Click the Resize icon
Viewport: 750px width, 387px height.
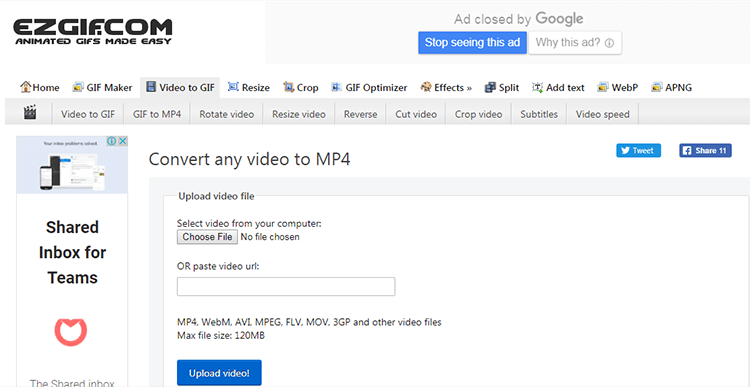tap(233, 87)
